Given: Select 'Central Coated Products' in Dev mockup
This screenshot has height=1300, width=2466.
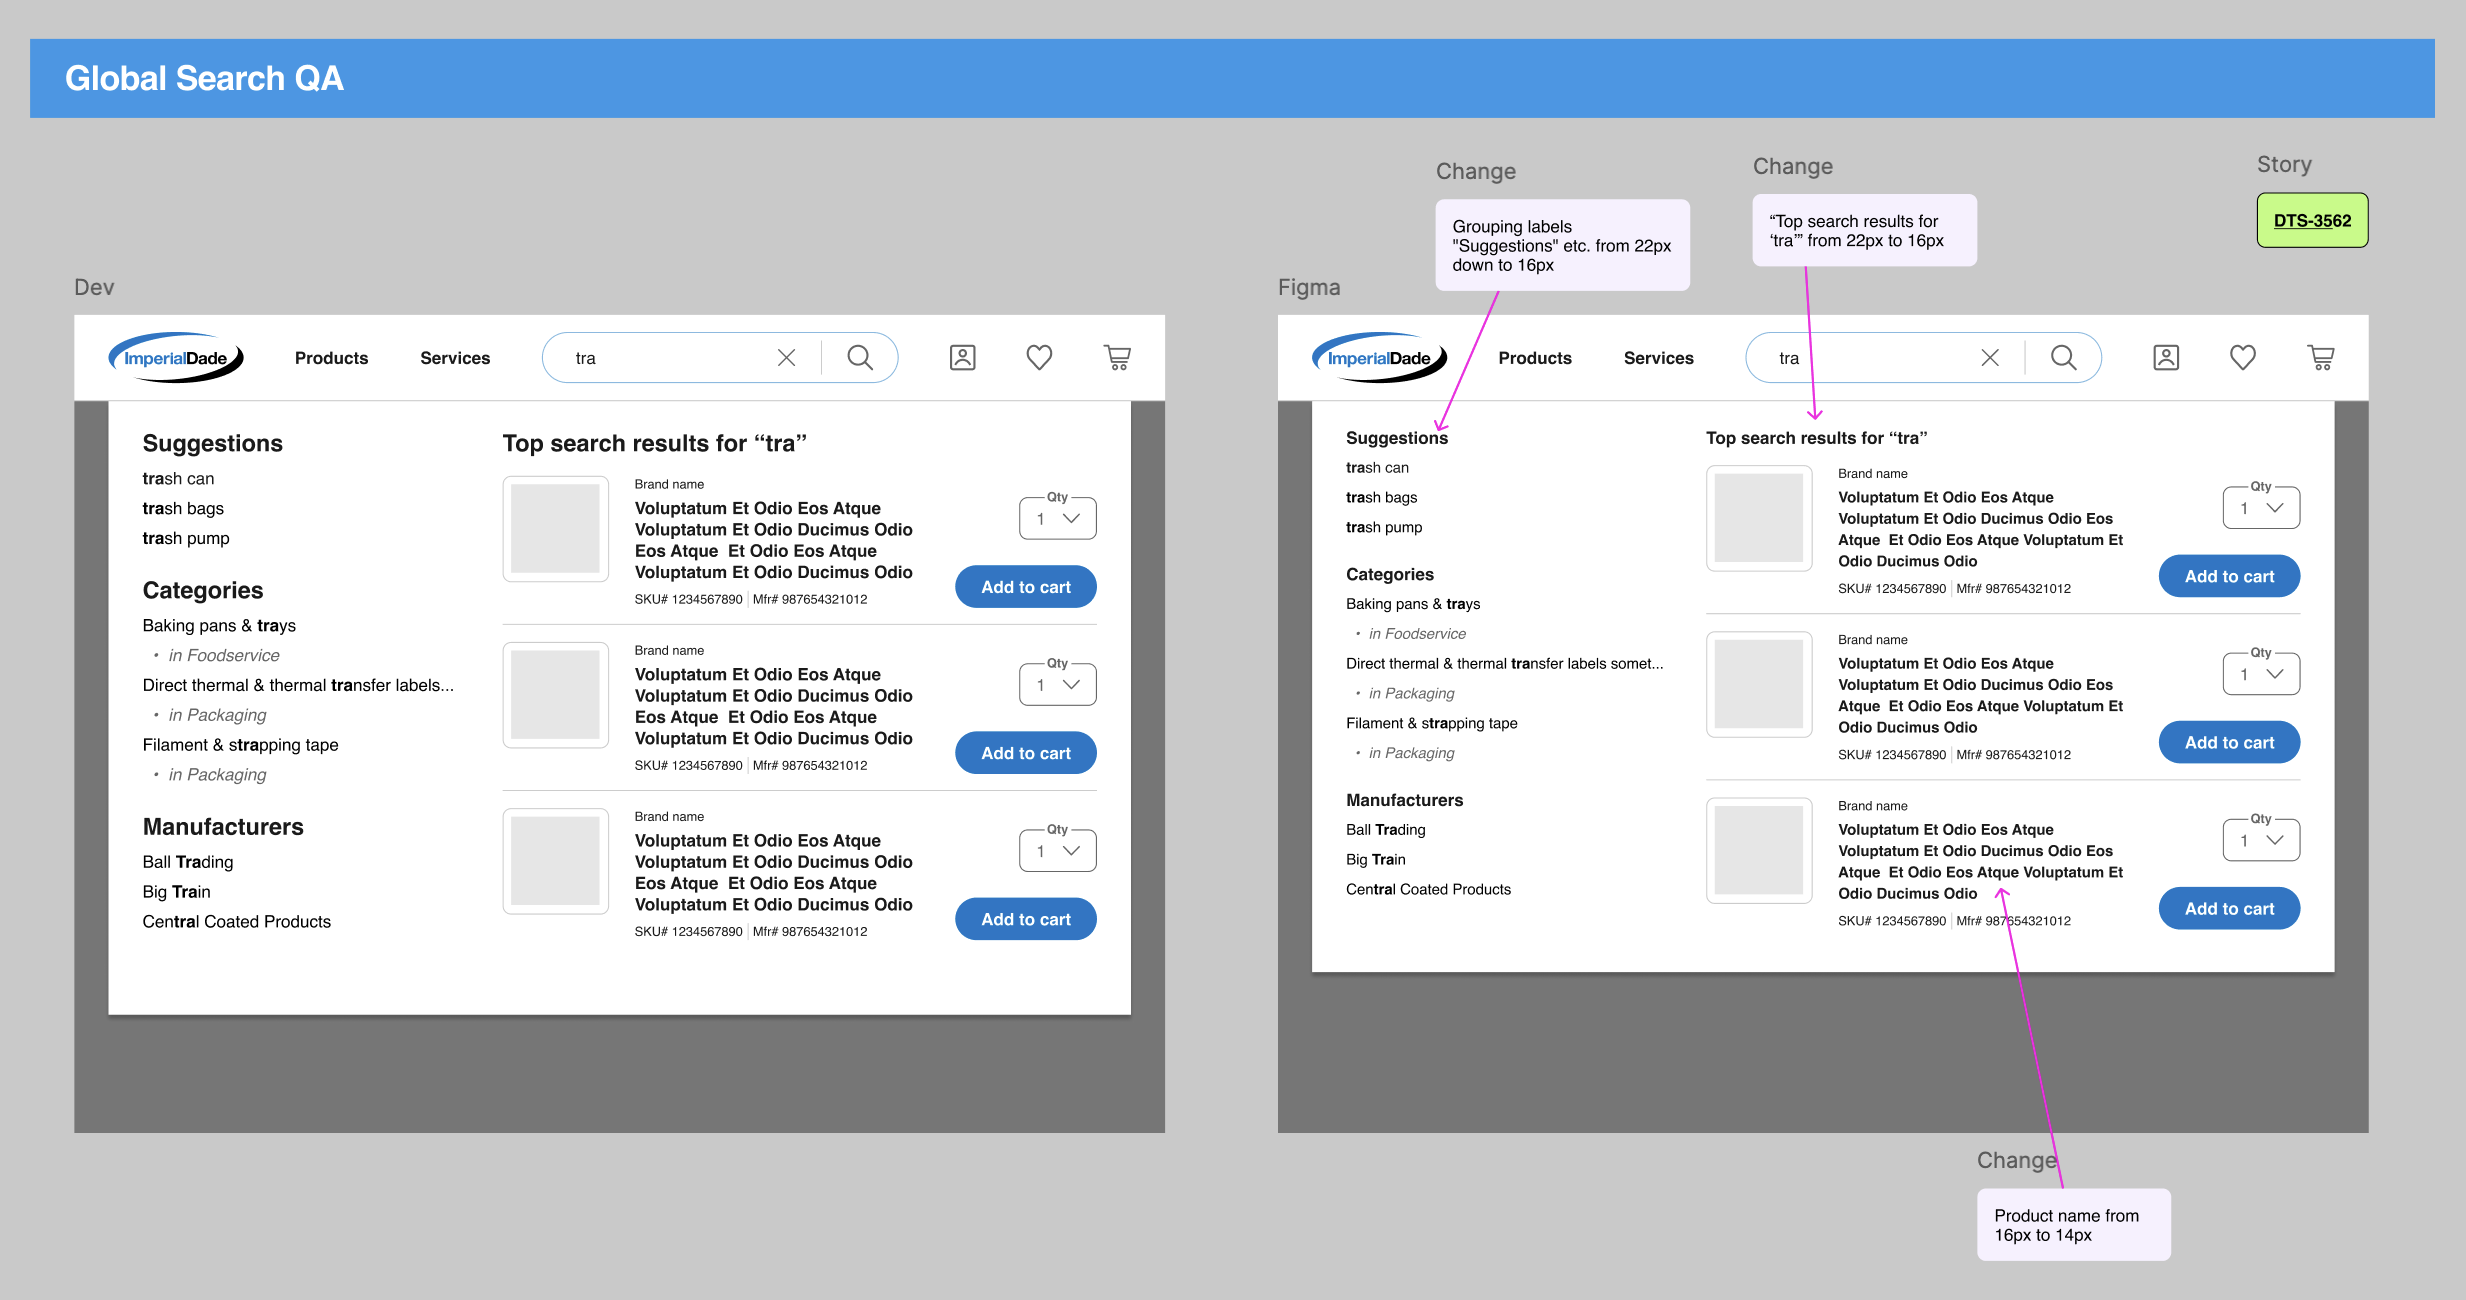Looking at the screenshot, I should point(237,921).
